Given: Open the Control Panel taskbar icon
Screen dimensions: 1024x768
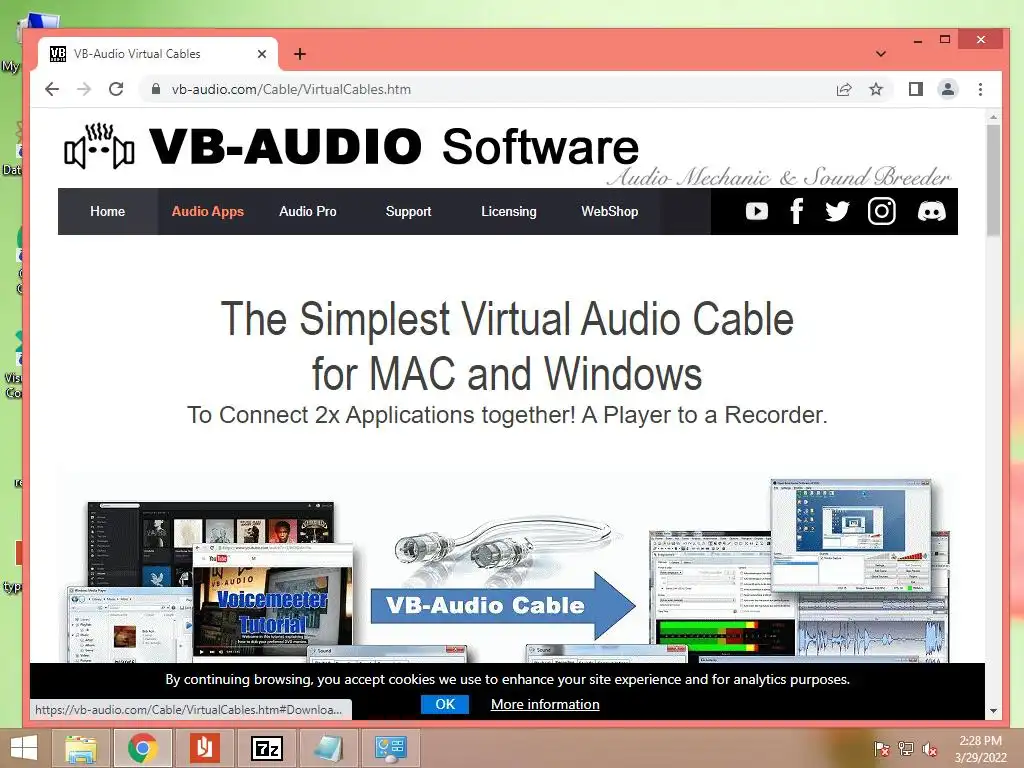Looking at the screenshot, I should pyautogui.click(x=390, y=748).
